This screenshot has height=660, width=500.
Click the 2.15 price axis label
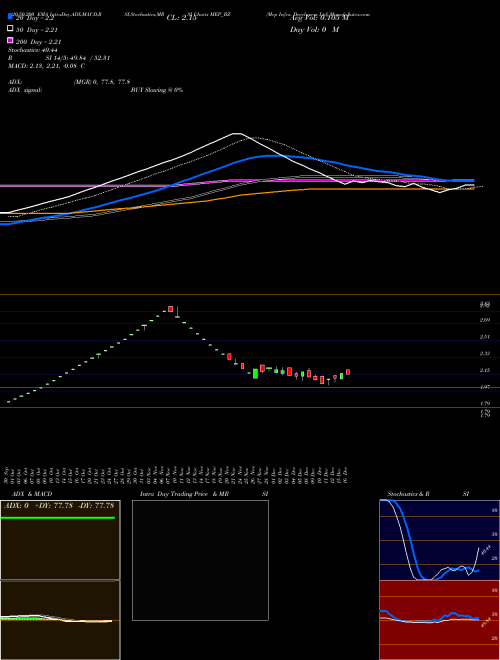pos(485,370)
